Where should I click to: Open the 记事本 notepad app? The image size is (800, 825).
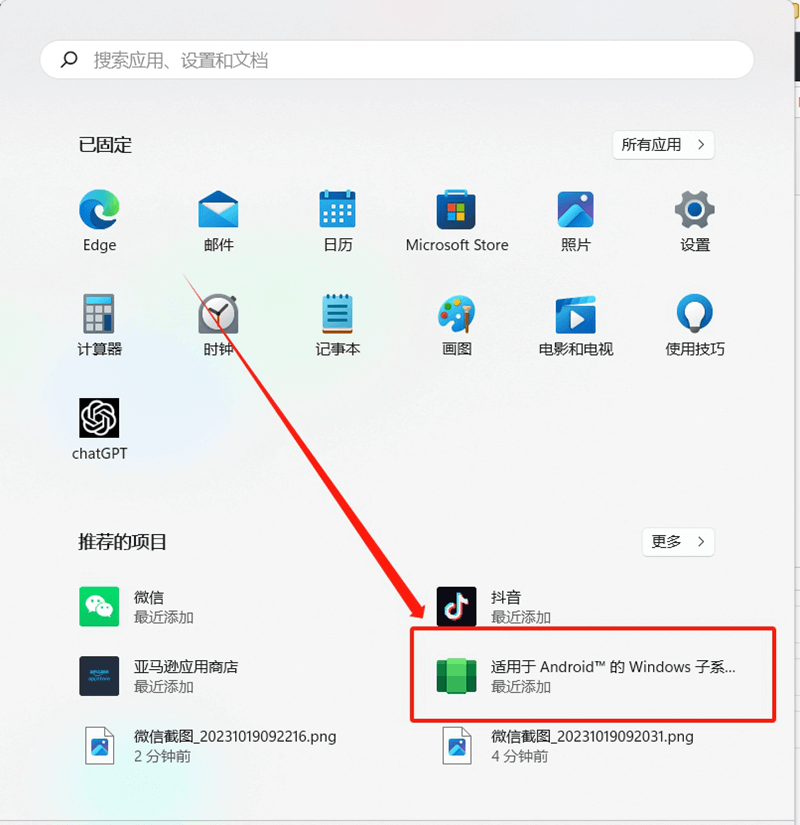coord(337,313)
